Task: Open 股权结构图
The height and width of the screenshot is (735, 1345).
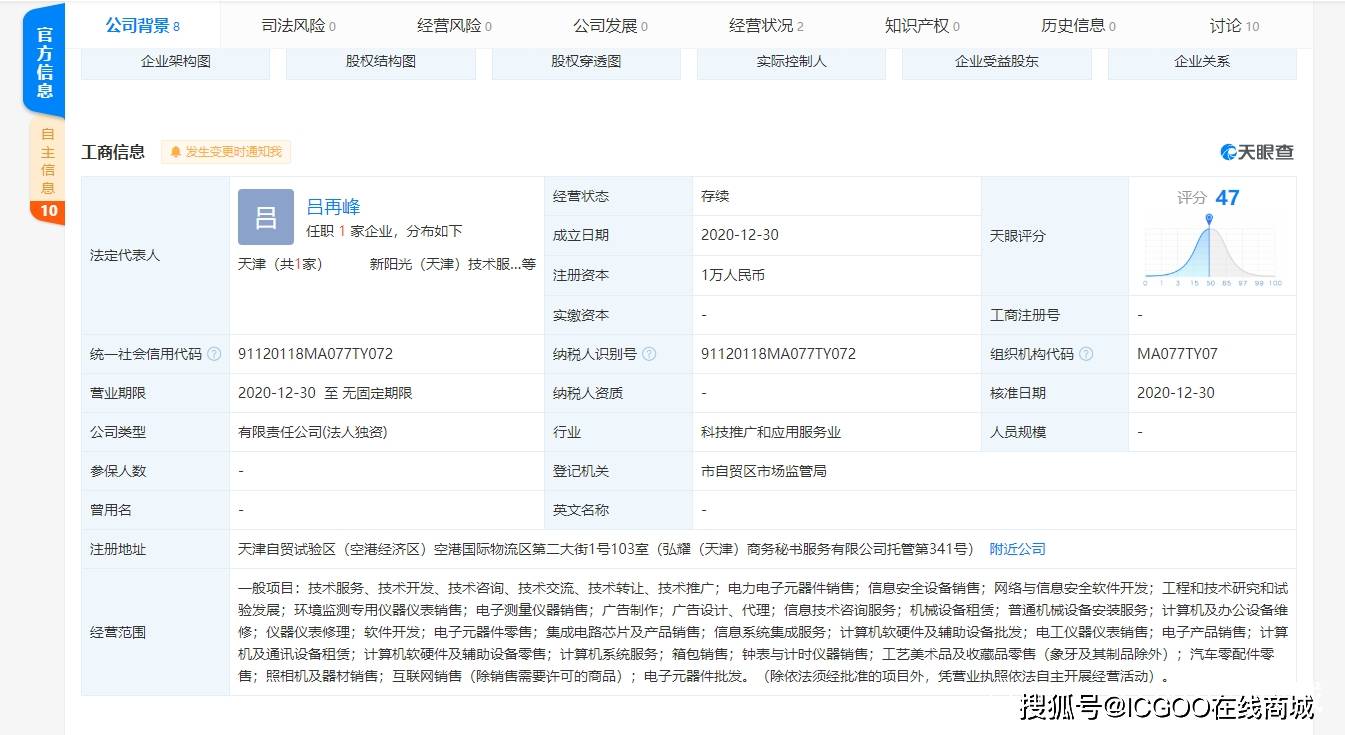Action: [381, 62]
